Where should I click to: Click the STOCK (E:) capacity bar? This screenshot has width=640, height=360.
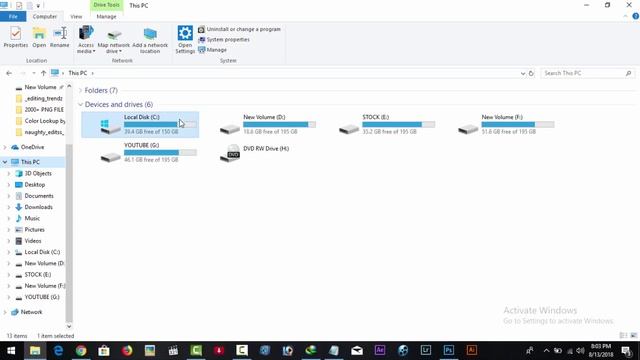(x=399, y=124)
